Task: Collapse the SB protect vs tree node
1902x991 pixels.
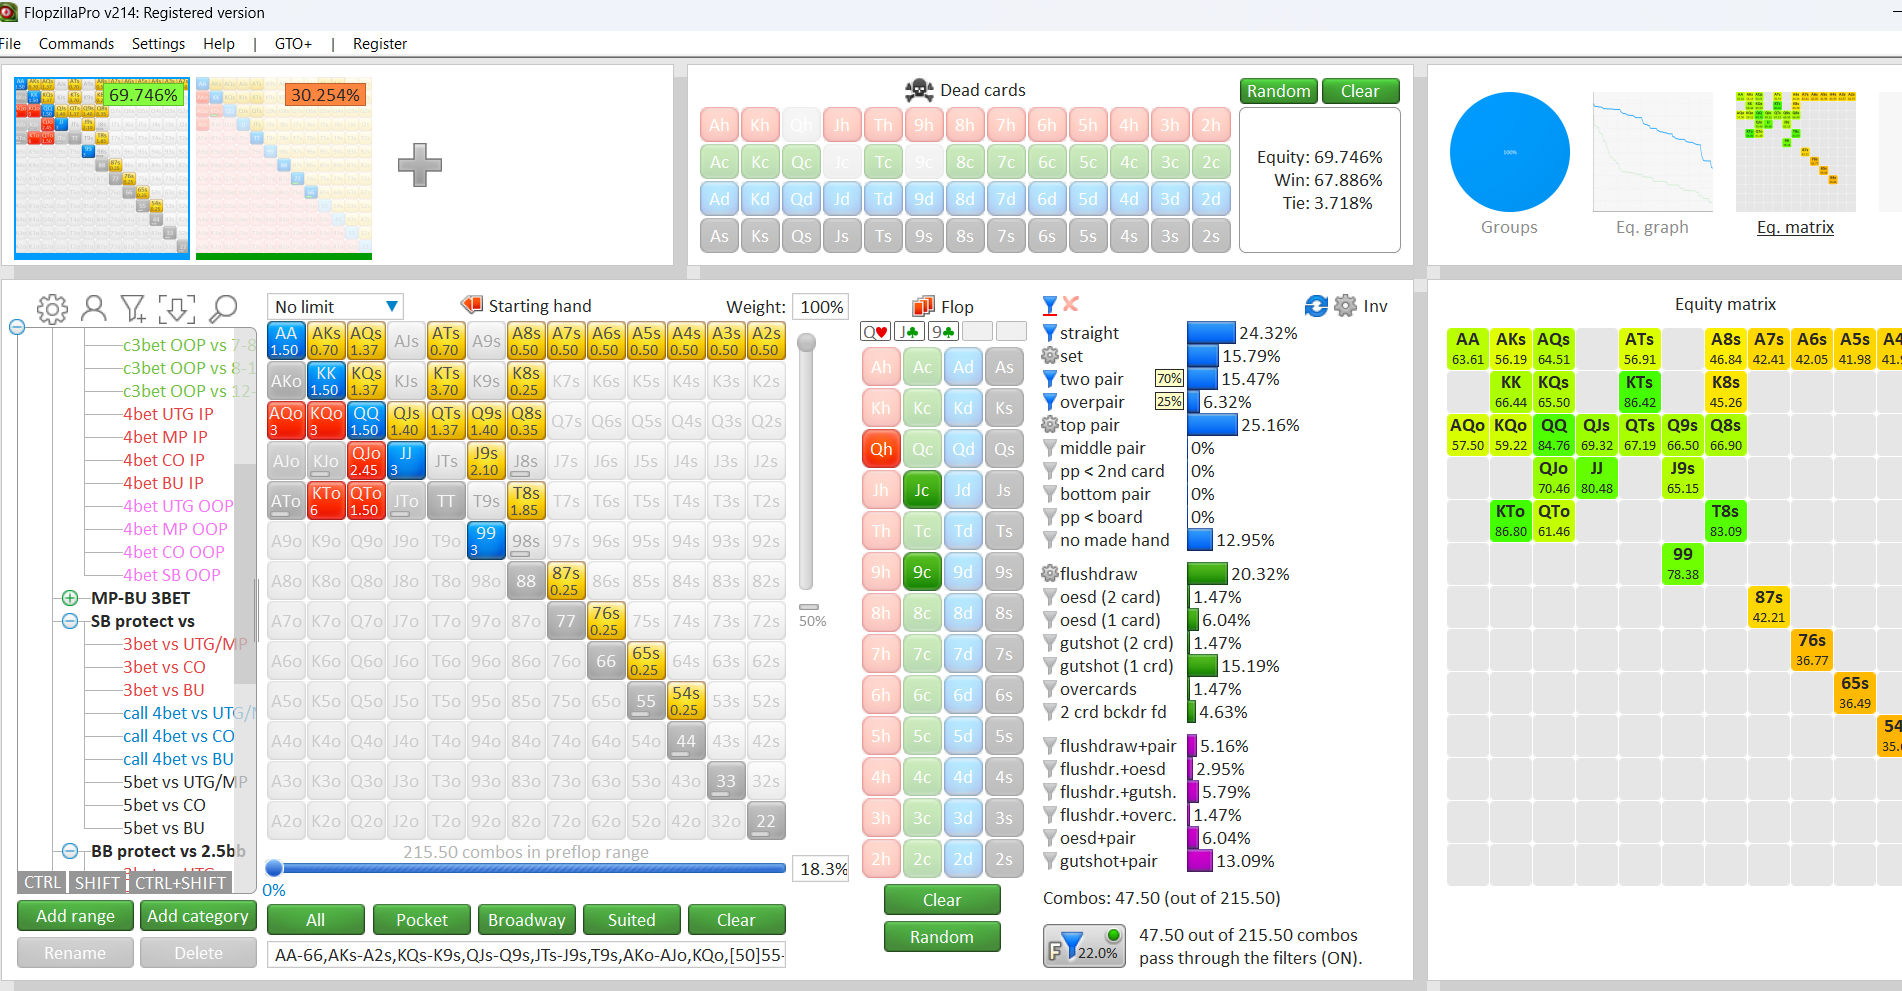Action: (x=70, y=621)
